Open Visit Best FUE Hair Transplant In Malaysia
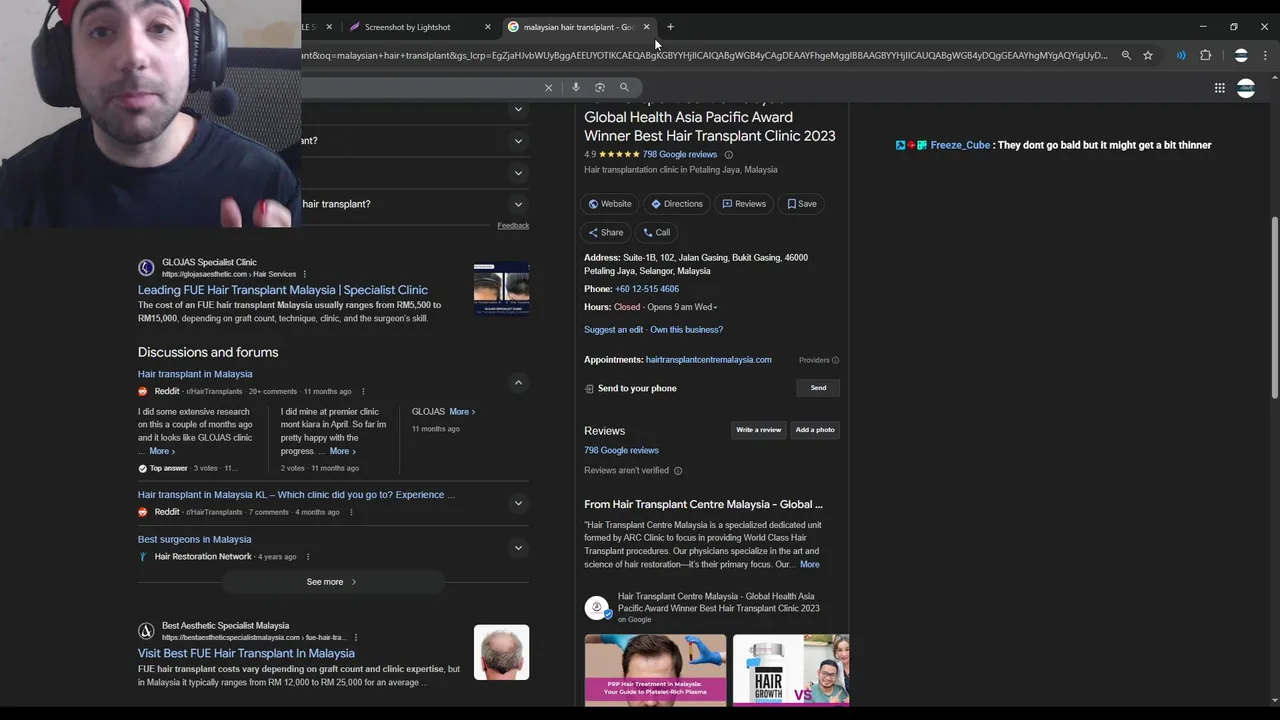Viewport: 1280px width, 720px height. [x=246, y=653]
